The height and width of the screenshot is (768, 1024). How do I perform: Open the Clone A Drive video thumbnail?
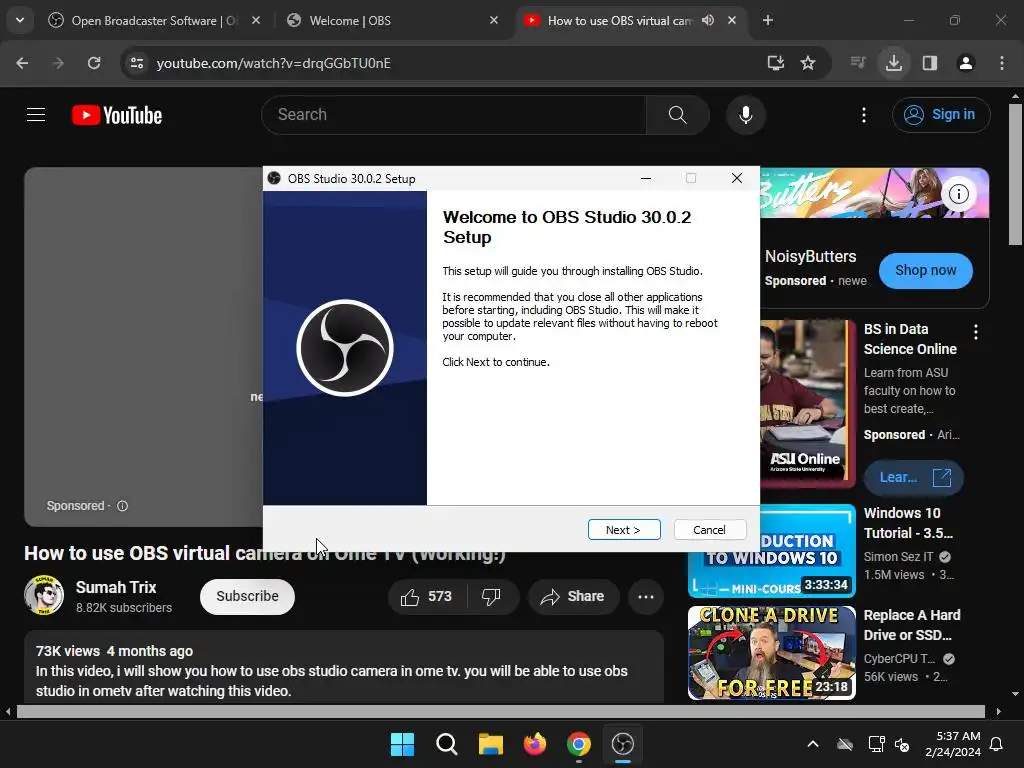click(x=771, y=652)
